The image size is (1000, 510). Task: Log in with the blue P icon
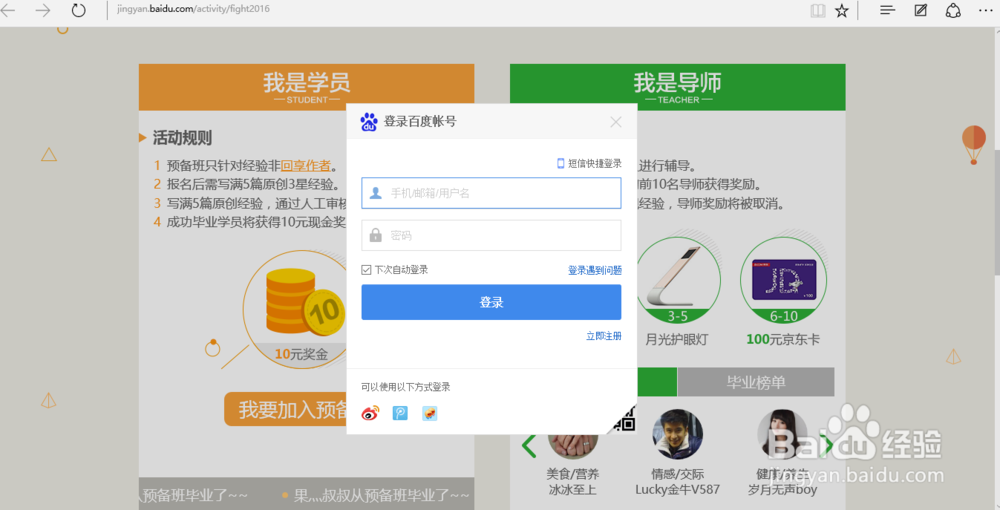[x=400, y=414]
